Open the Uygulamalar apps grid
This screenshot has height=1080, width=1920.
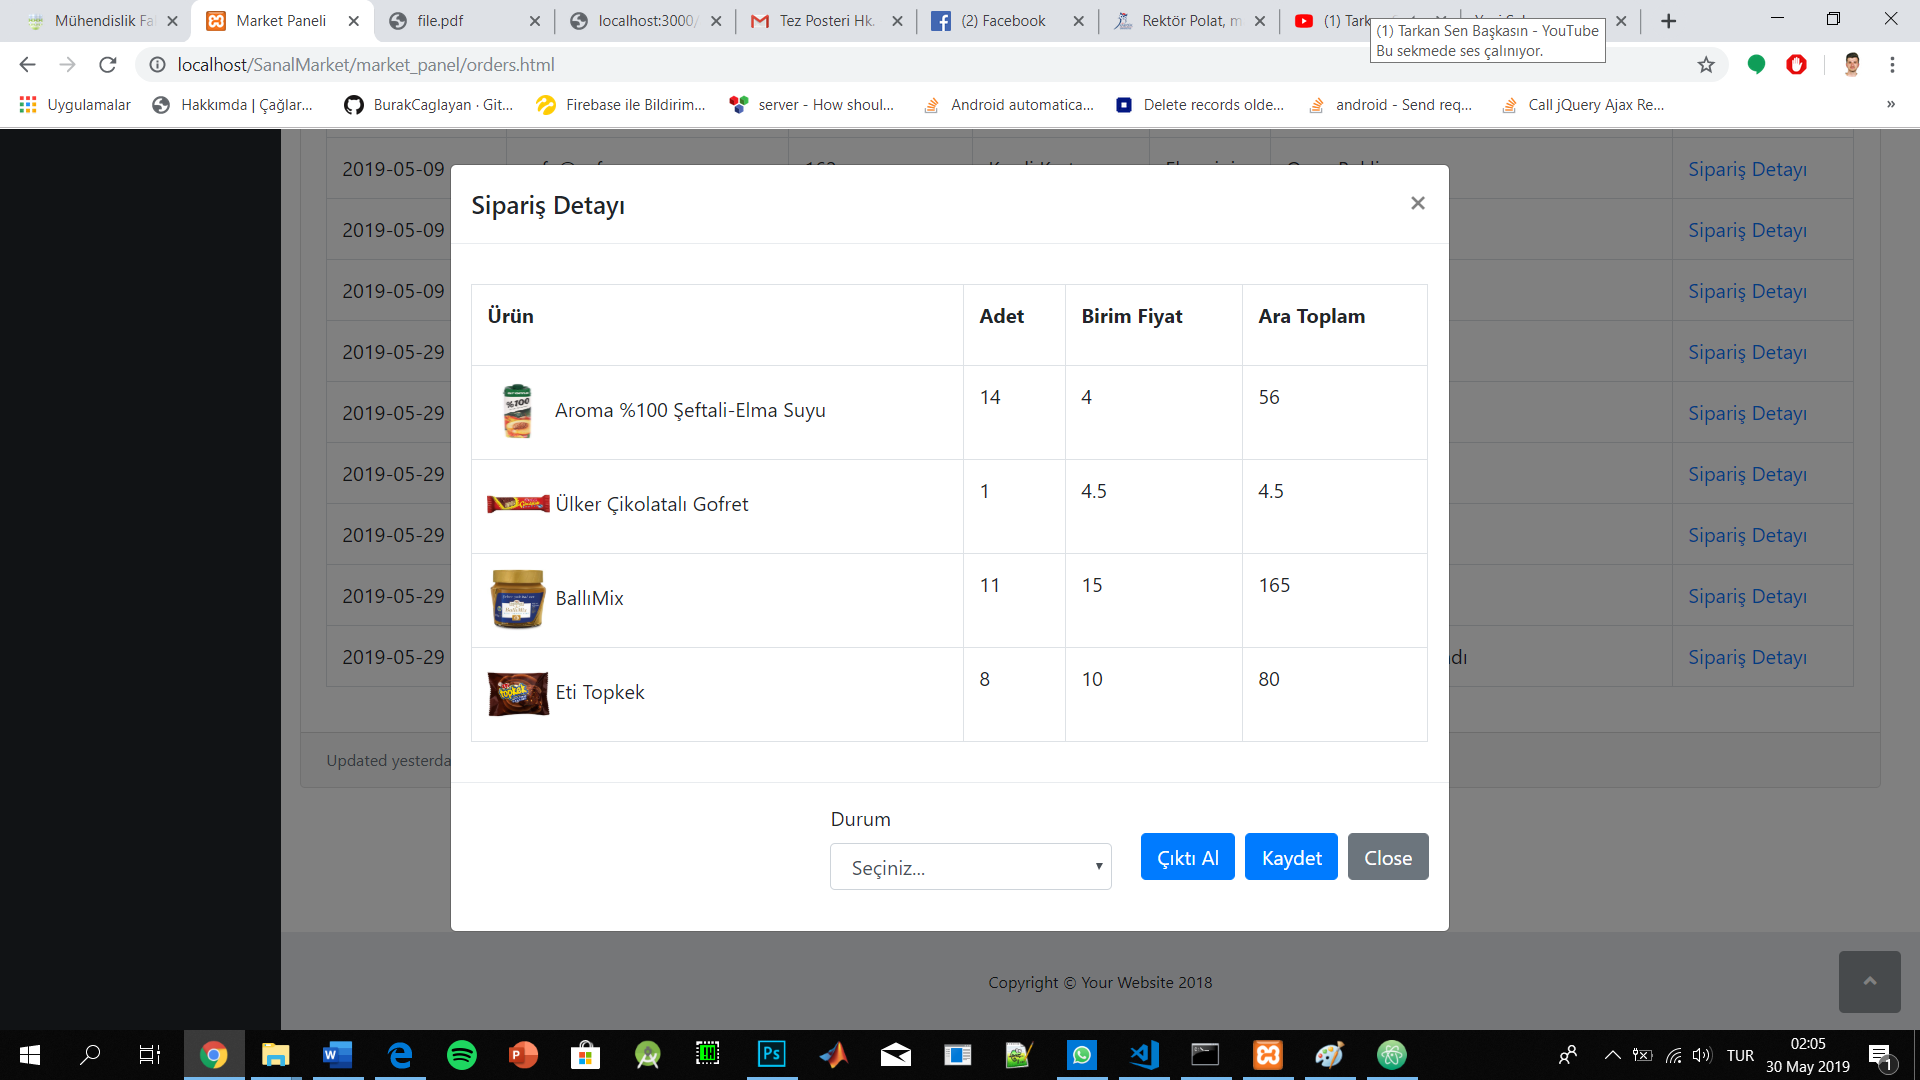[x=27, y=104]
